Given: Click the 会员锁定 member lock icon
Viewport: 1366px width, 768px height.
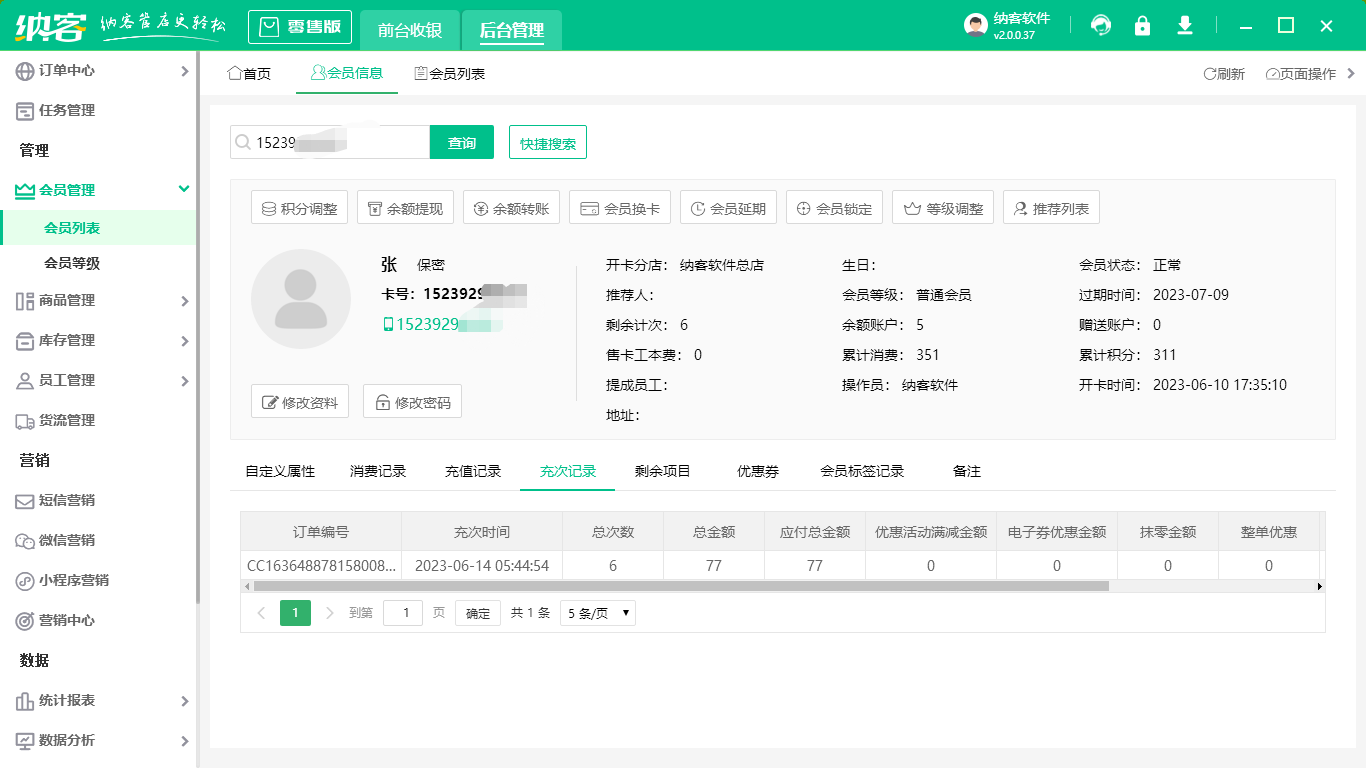Looking at the screenshot, I should (834, 207).
